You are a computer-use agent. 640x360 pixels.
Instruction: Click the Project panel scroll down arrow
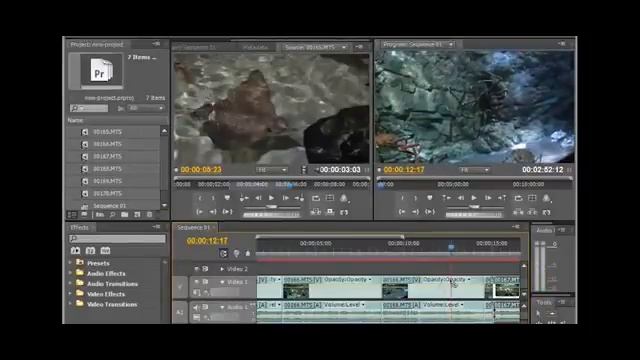(x=164, y=205)
